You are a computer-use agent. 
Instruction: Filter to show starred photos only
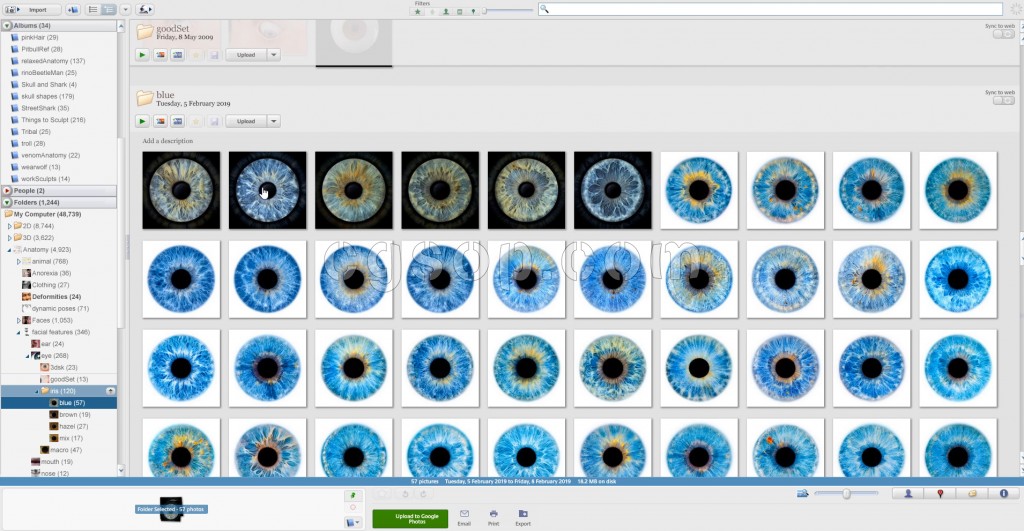click(x=417, y=12)
